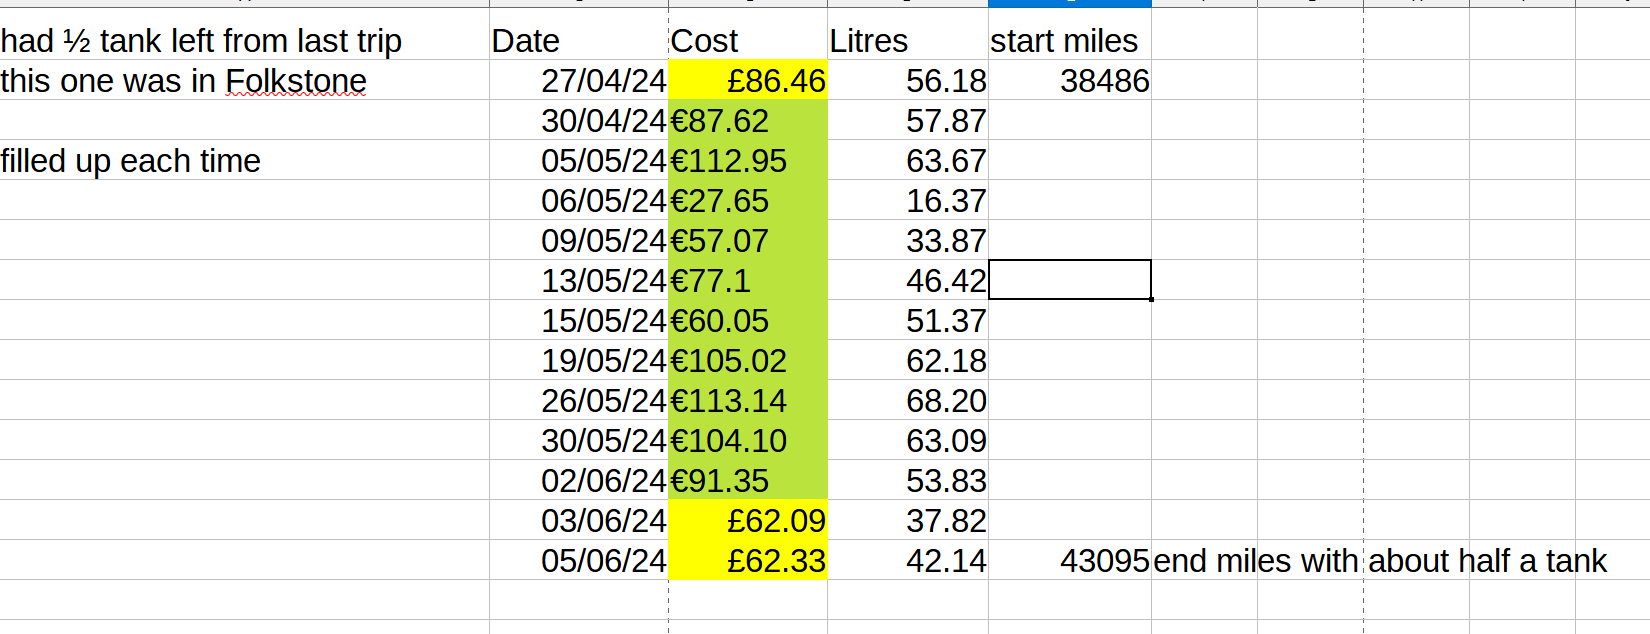Select the 'Date' column heading cell
Screen dimensions: 1650x634
pos(526,41)
